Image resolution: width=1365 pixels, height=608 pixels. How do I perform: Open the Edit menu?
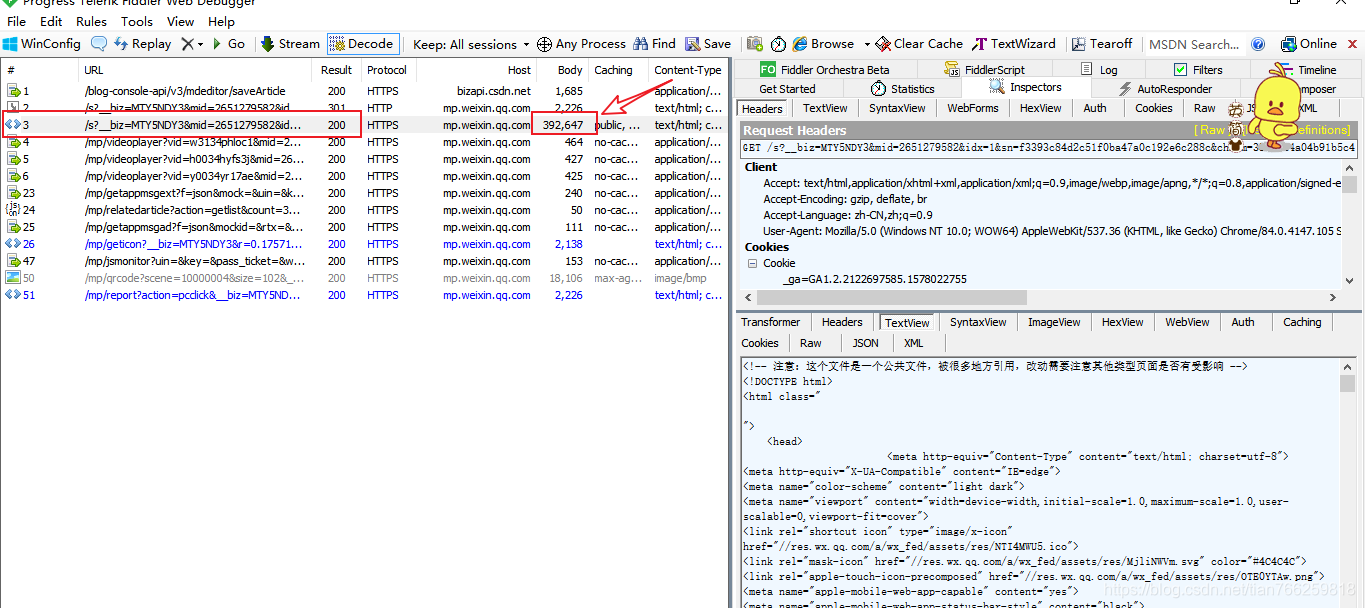coord(51,21)
